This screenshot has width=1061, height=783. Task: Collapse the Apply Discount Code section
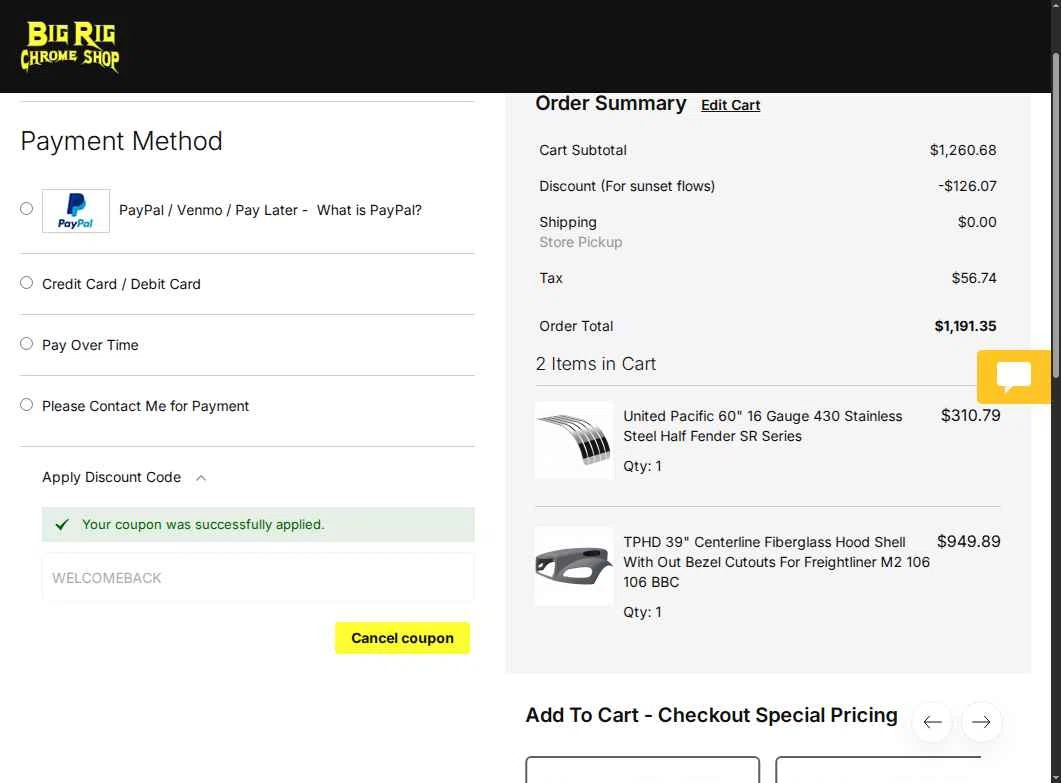125,477
